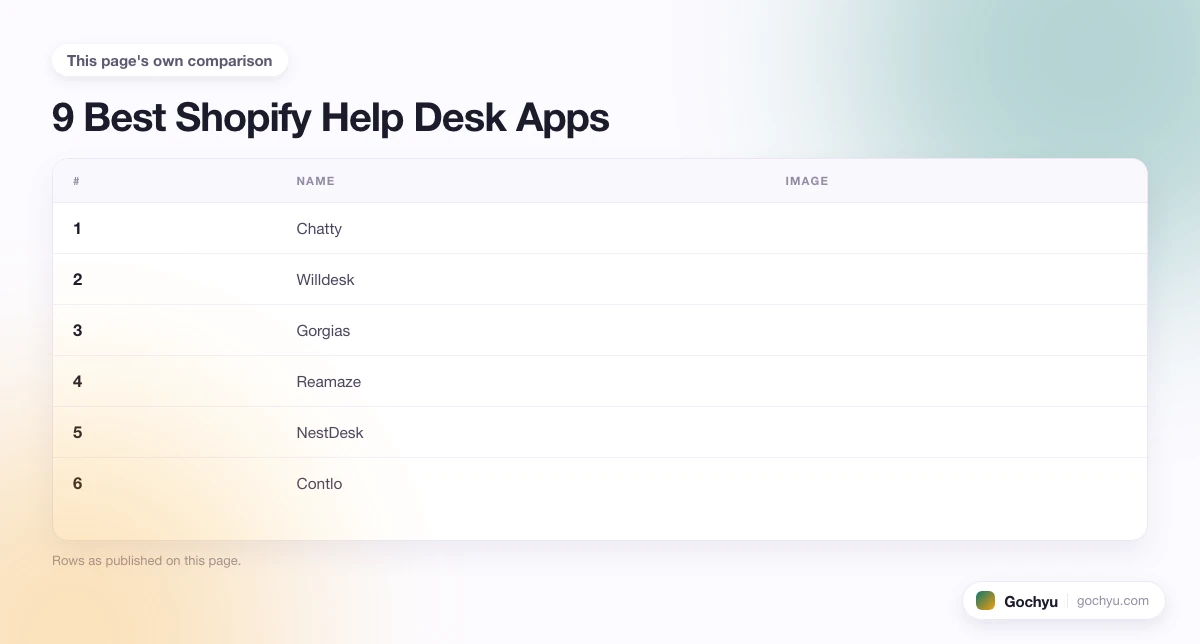Select the Contlo row name
The height and width of the screenshot is (644, 1200).
click(x=319, y=484)
